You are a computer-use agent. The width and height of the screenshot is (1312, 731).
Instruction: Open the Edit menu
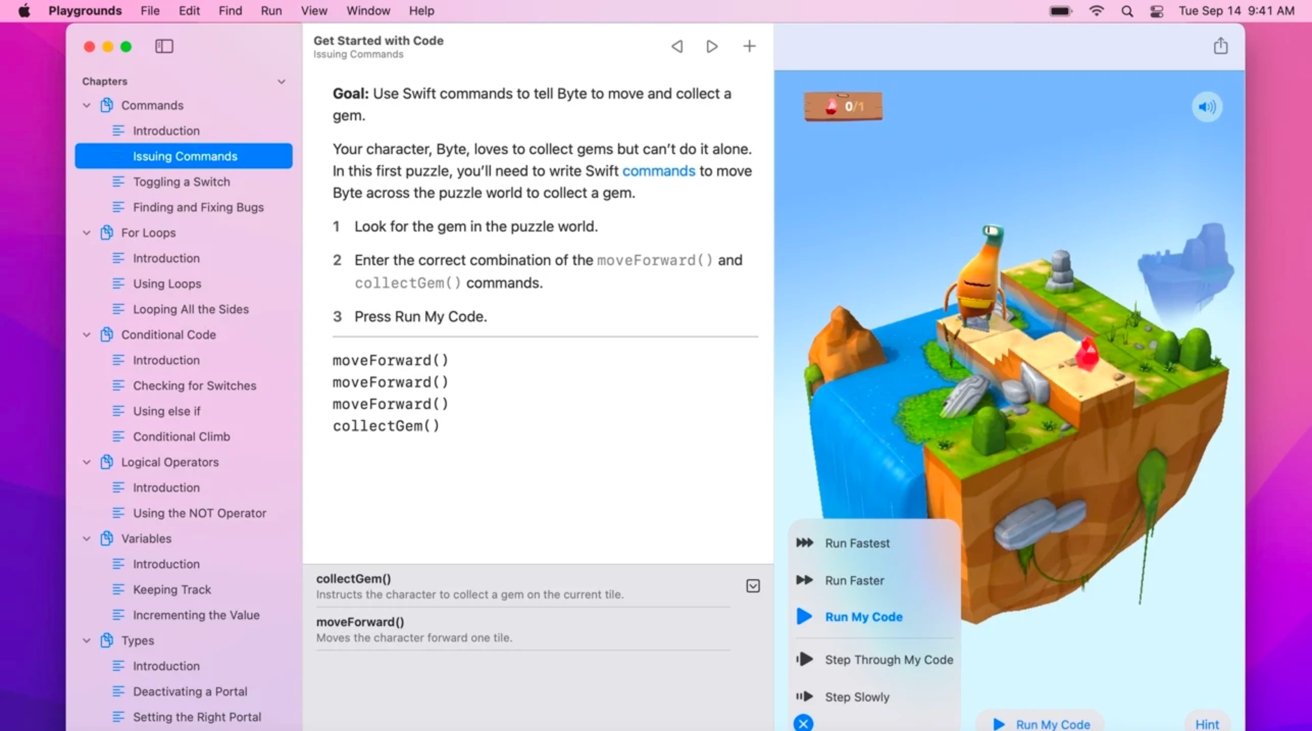click(x=189, y=11)
